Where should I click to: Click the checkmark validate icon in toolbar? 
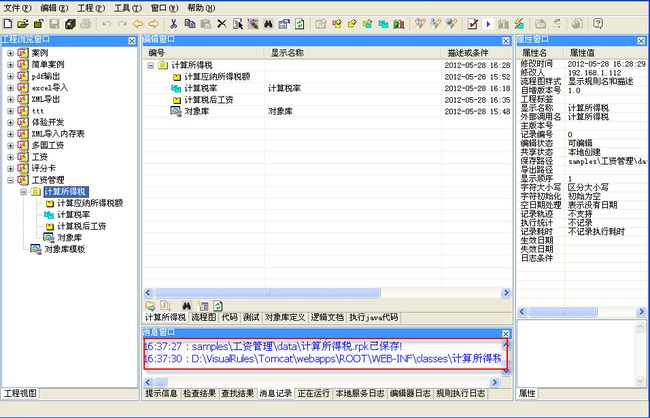[x=473, y=24]
